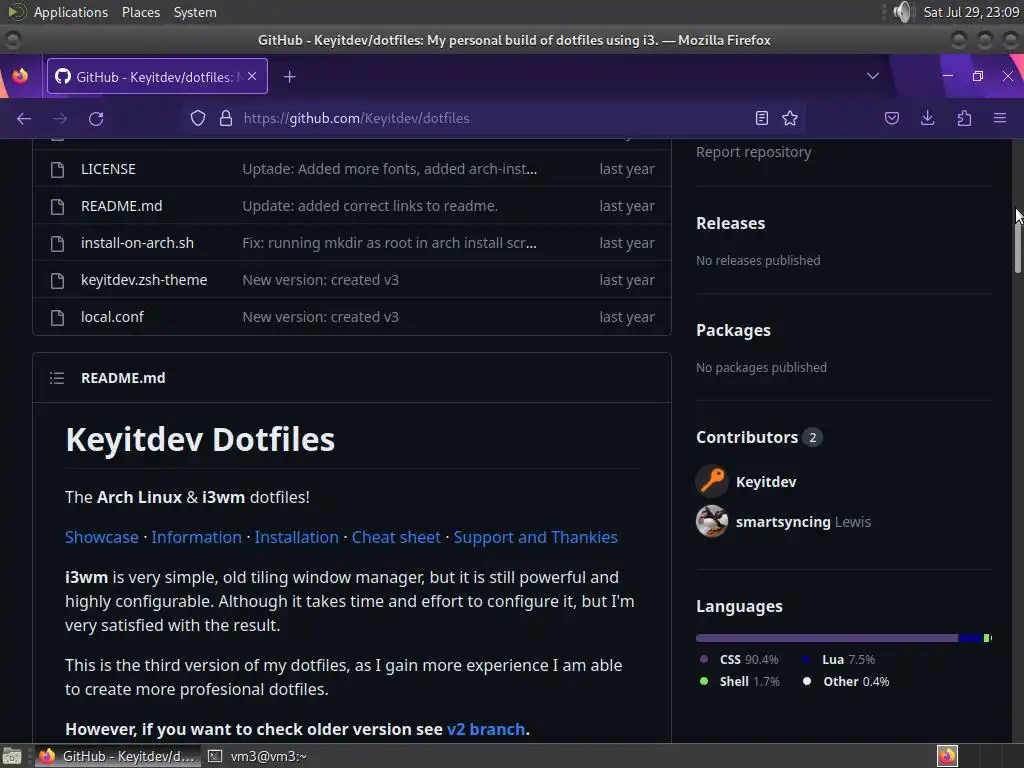Click the Lua 7.5% language entry

839,660
